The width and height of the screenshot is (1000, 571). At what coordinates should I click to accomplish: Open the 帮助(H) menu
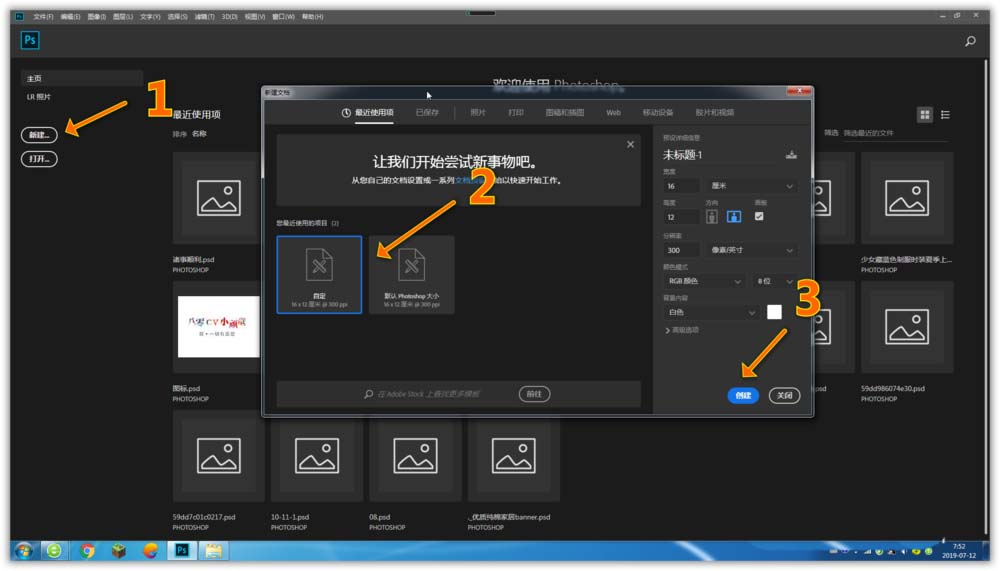(312, 17)
